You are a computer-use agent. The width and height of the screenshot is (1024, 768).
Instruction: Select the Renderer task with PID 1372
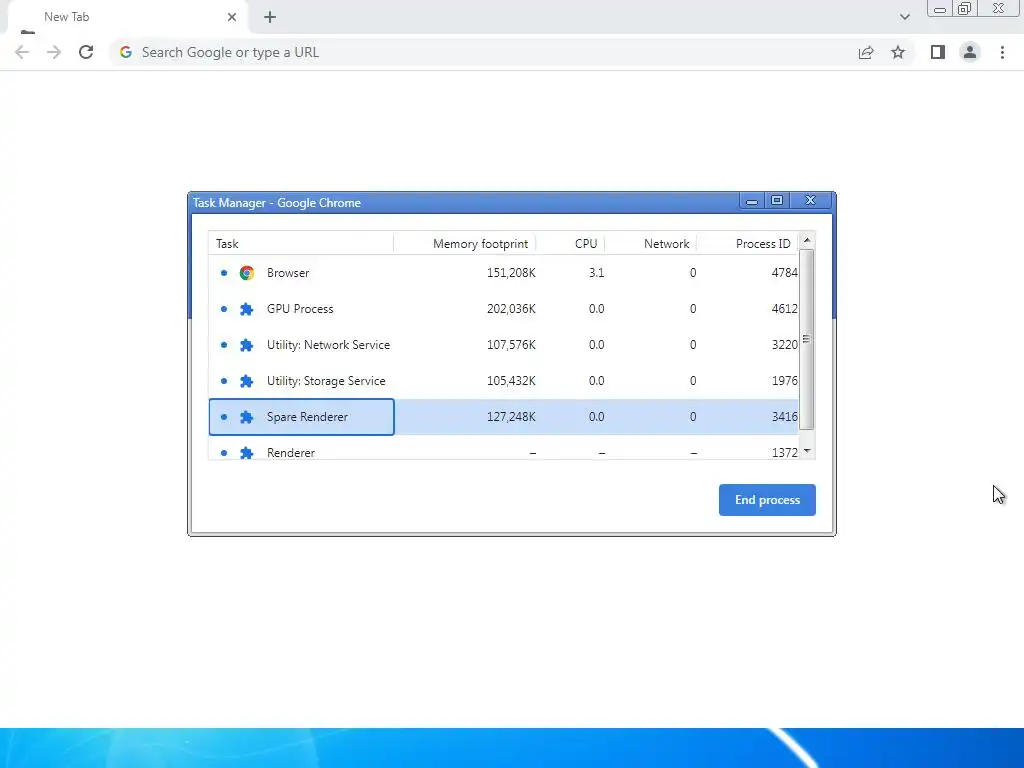pos(504,451)
